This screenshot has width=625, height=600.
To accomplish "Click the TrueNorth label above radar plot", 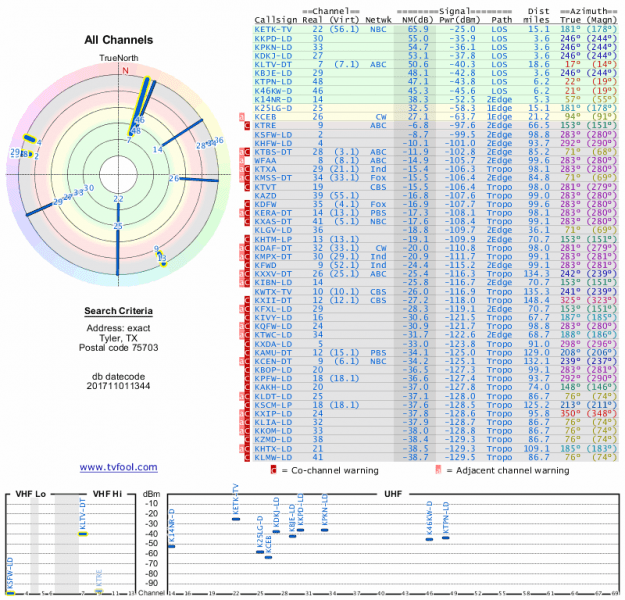I will [x=119, y=58].
